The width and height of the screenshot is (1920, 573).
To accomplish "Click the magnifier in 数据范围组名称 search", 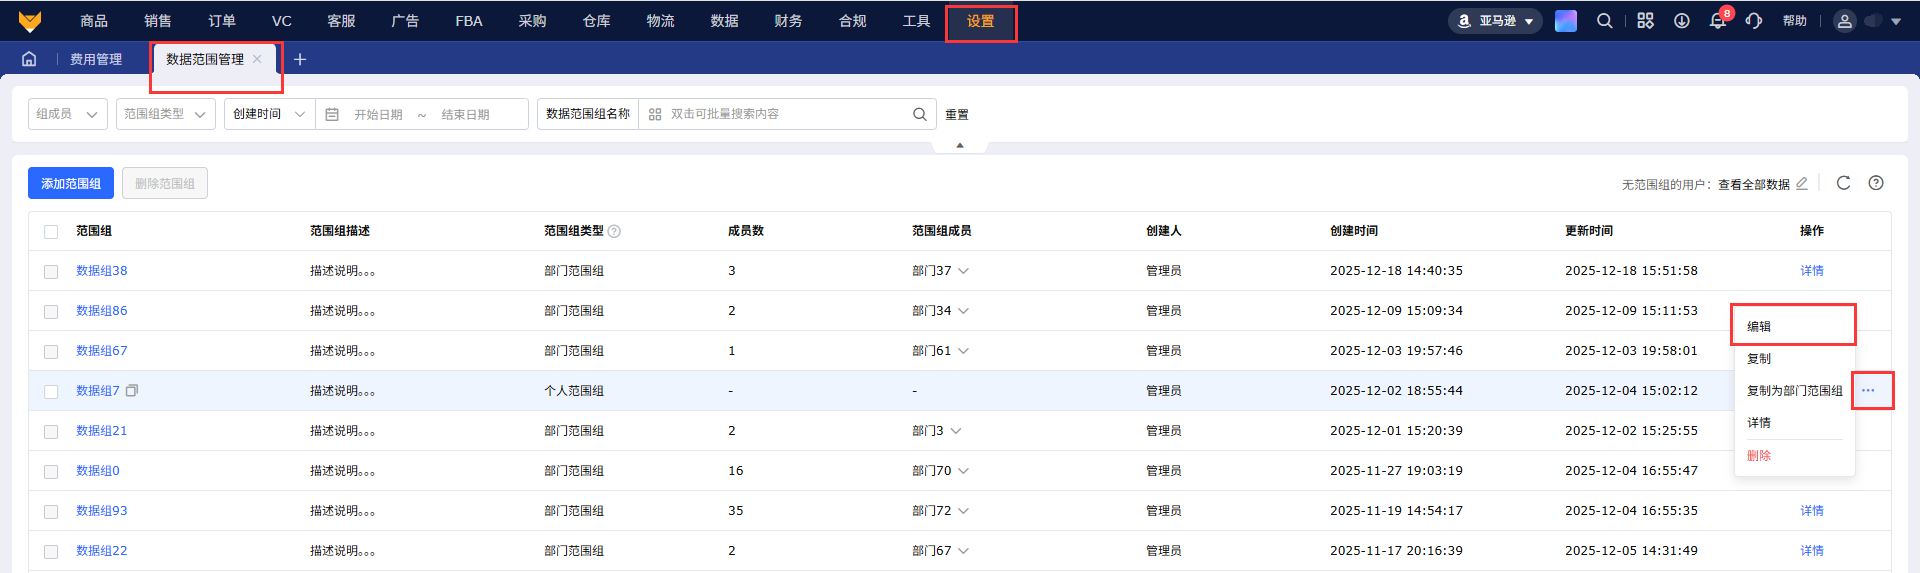I will 920,114.
